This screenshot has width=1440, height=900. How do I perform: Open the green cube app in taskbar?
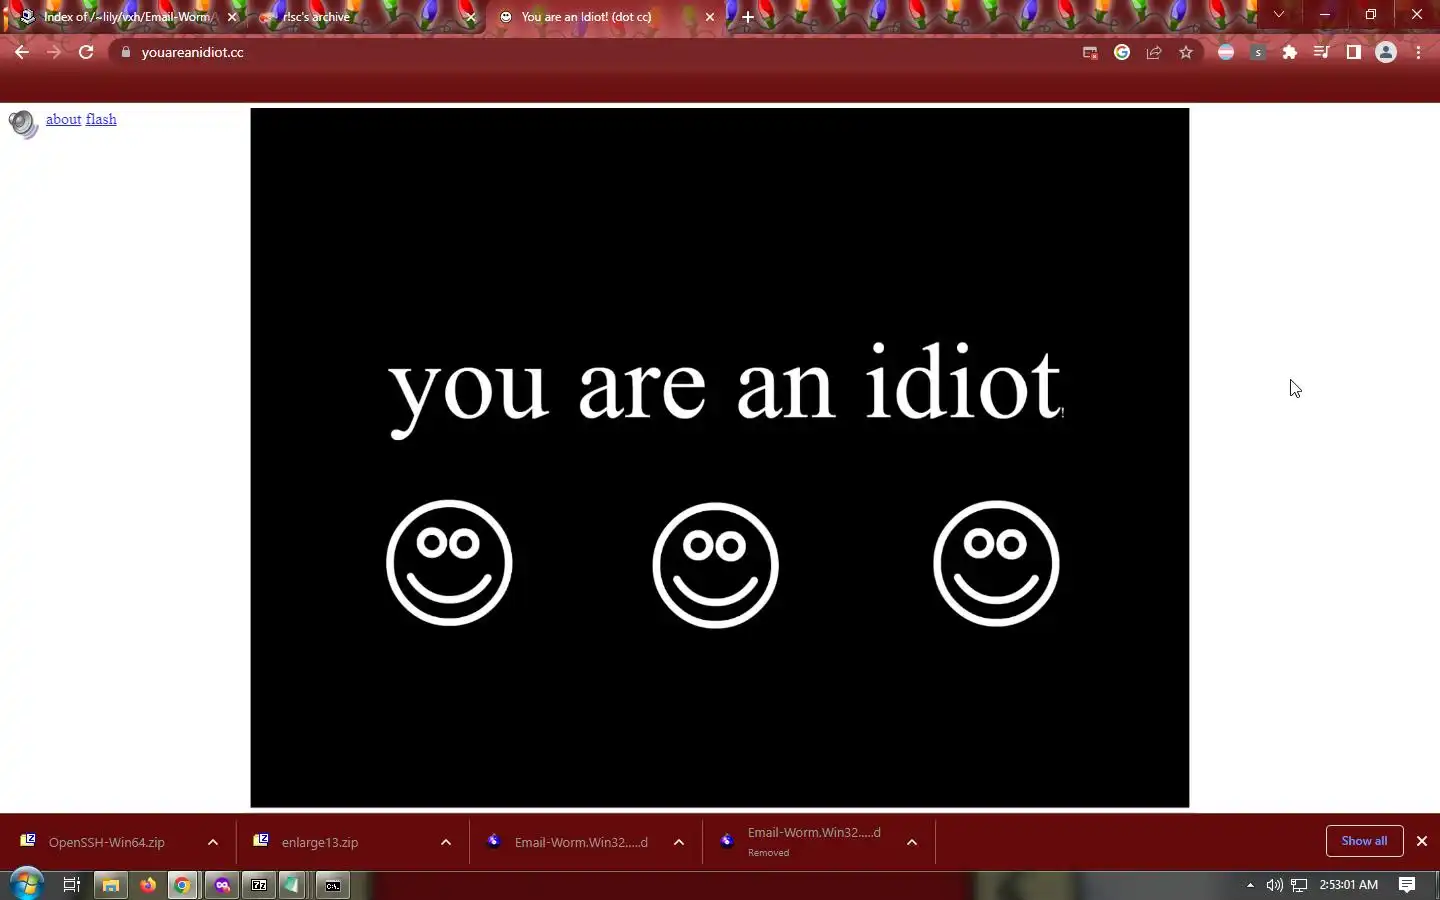292,885
